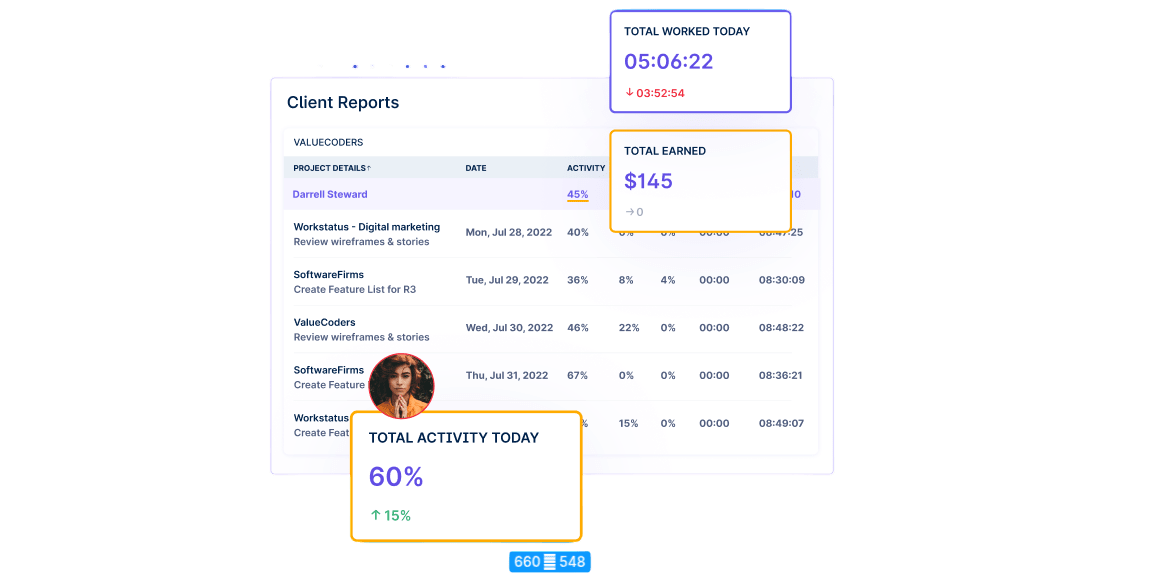
Task: Open Darrell Steward's report row
Action: 330,194
